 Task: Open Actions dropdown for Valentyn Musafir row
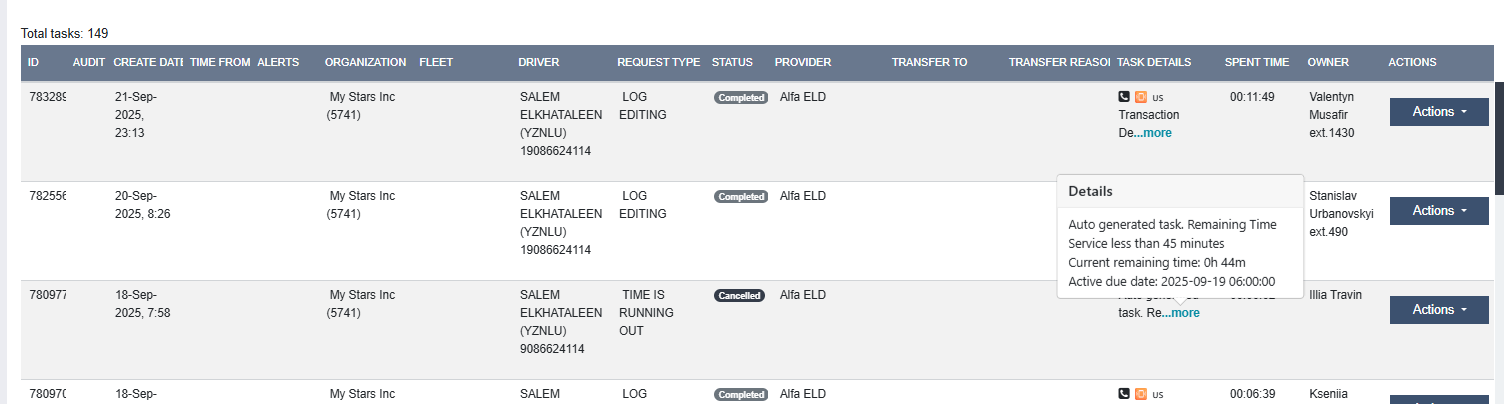[1439, 112]
